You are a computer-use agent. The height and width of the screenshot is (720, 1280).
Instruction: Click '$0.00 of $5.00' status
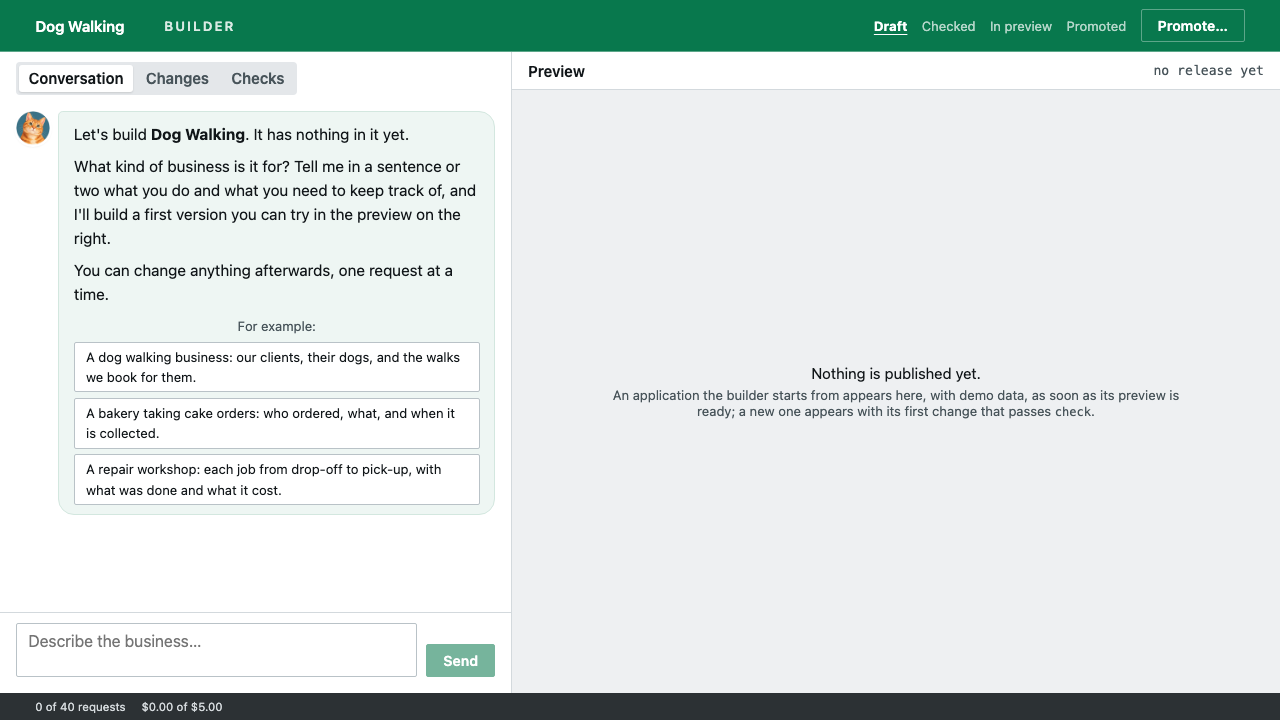tap(182, 707)
